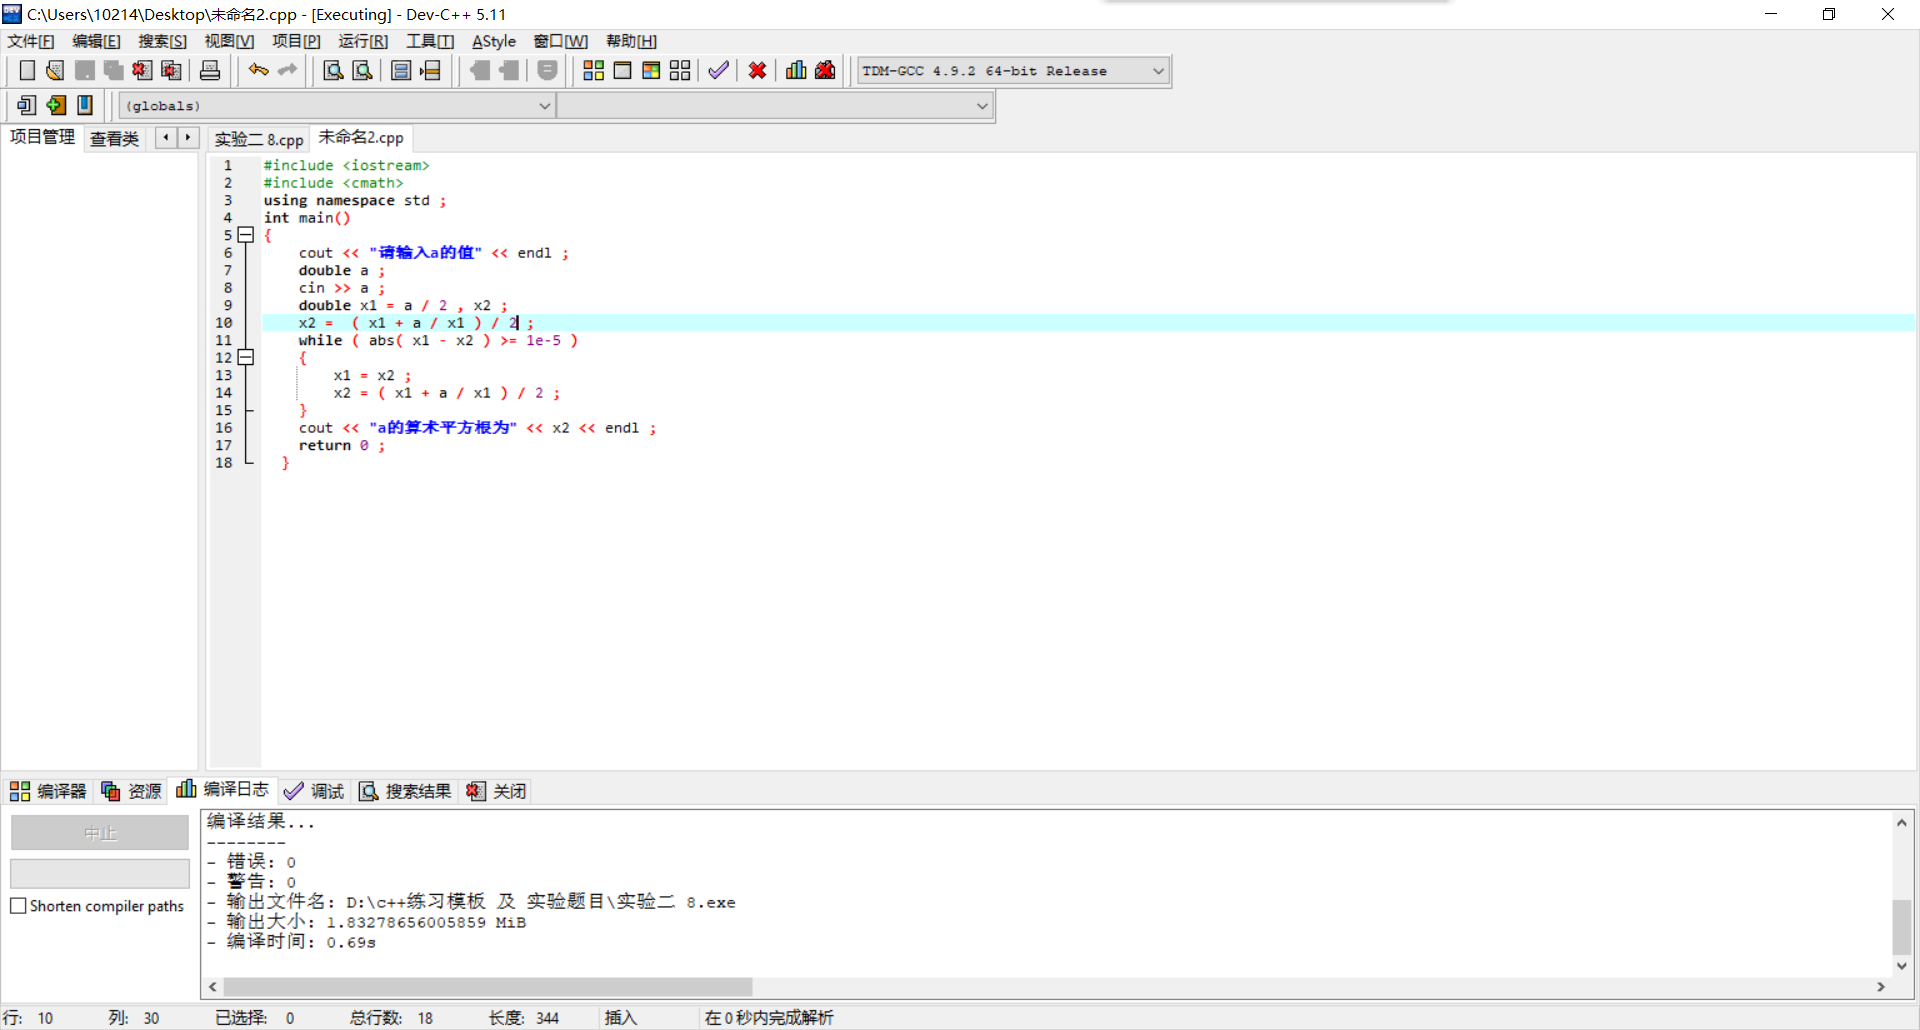The height and width of the screenshot is (1030, 1920).
Task: Click the compile log scroll-right arrow
Action: pos(1881,987)
